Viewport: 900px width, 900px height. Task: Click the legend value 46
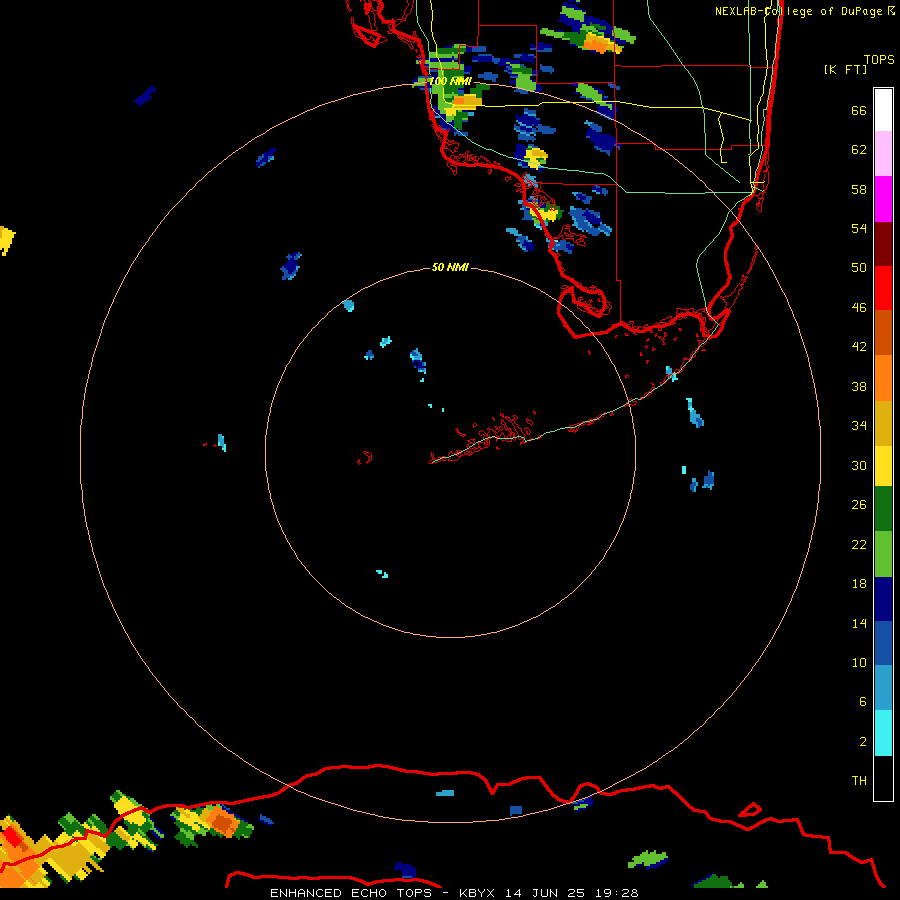tap(859, 308)
